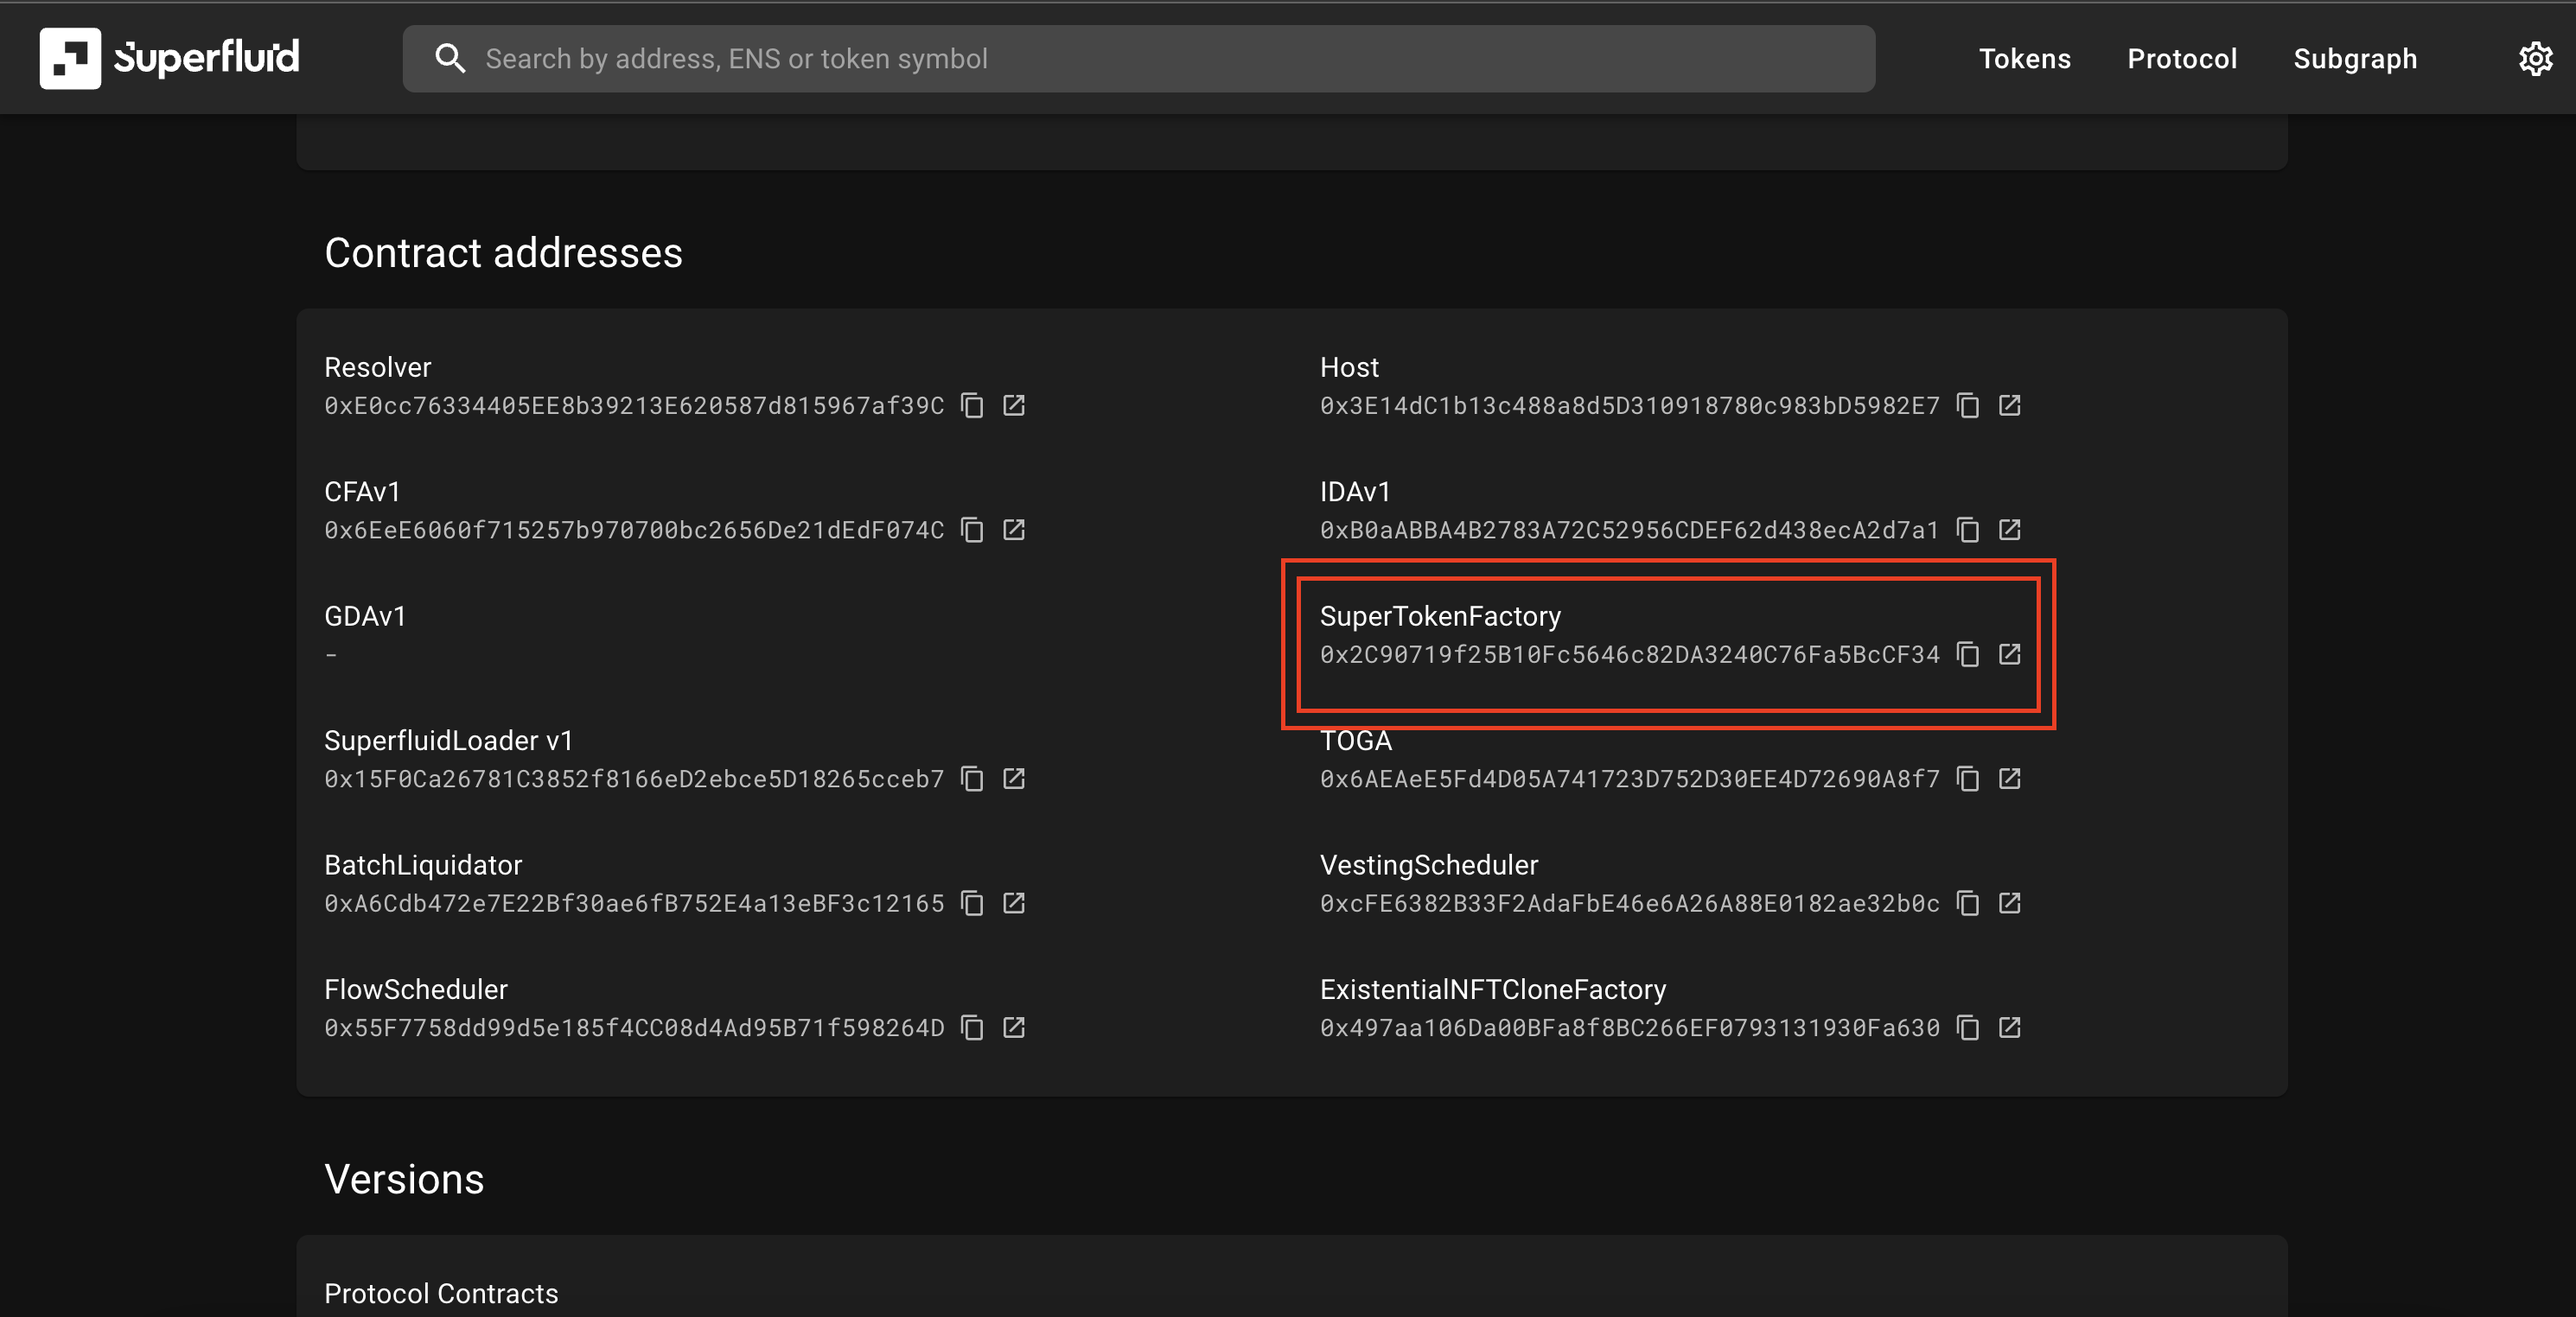The height and width of the screenshot is (1317, 2576).
Task: Copy the ExistentialNFTCloneFactory address
Action: pyautogui.click(x=1968, y=1028)
